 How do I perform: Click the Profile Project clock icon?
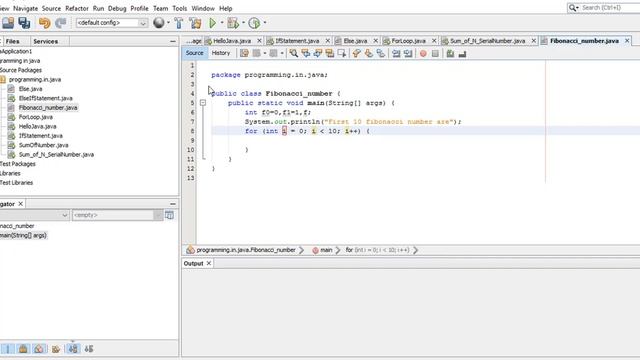(x=254, y=23)
